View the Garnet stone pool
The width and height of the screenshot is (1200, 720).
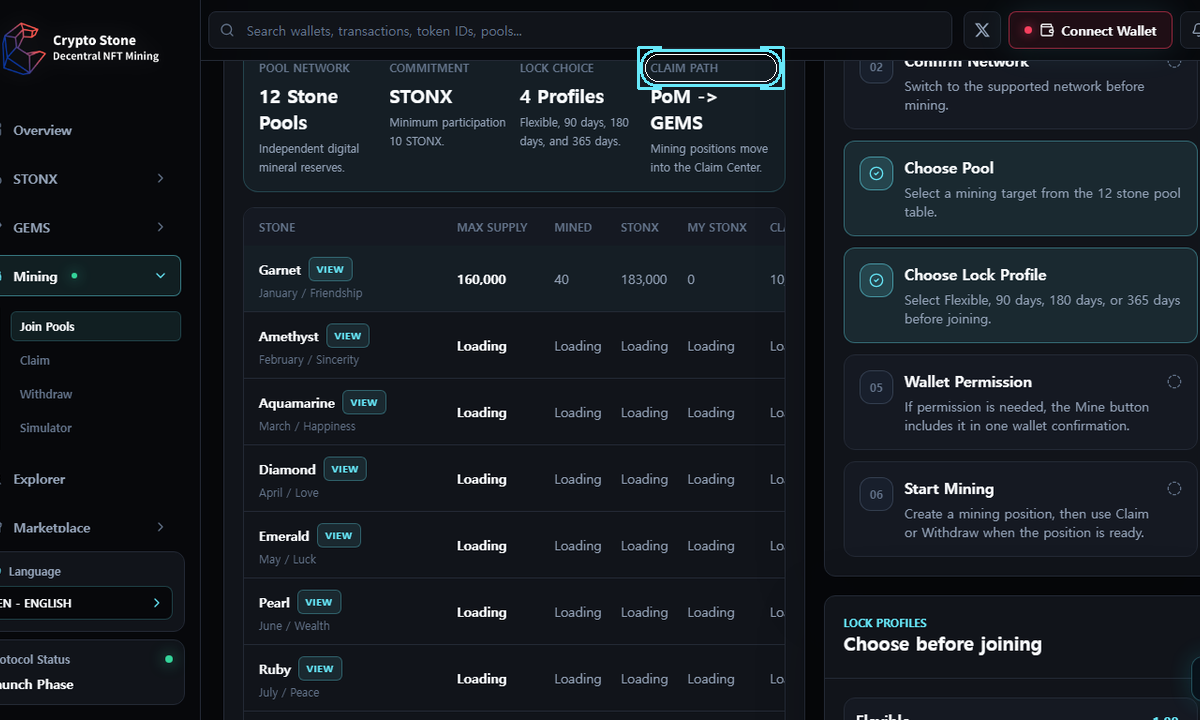[x=330, y=270]
